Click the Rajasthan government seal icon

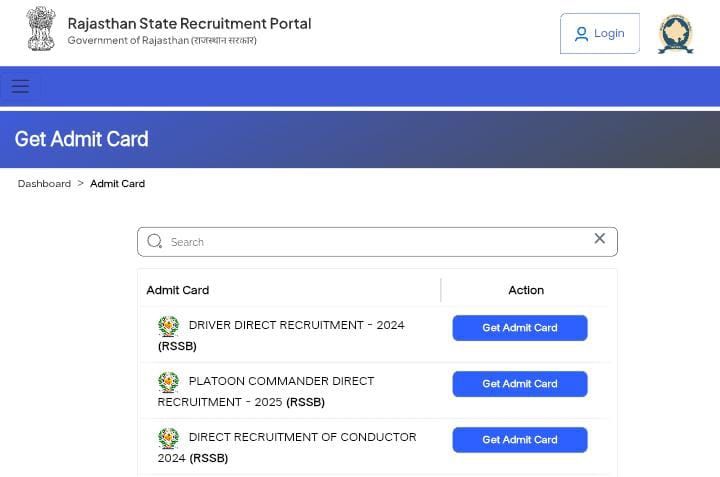click(676, 34)
